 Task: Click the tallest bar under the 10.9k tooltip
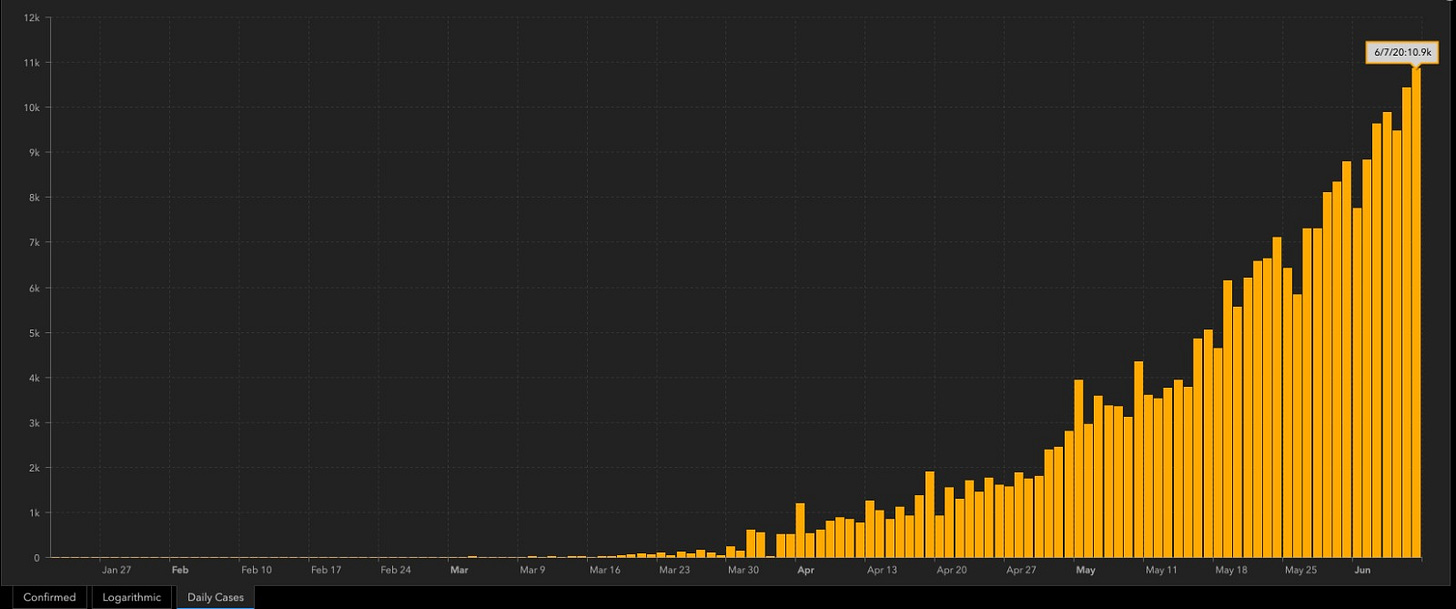pos(1416,312)
